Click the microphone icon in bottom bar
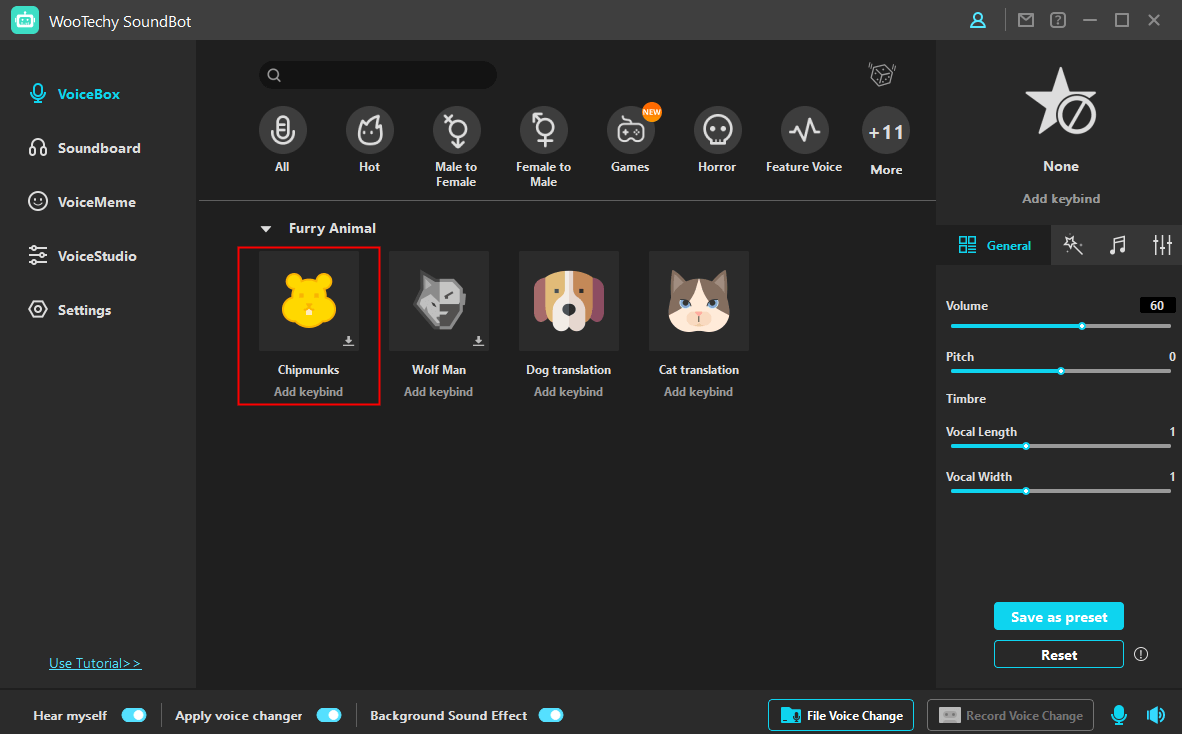 pyautogui.click(x=1119, y=715)
